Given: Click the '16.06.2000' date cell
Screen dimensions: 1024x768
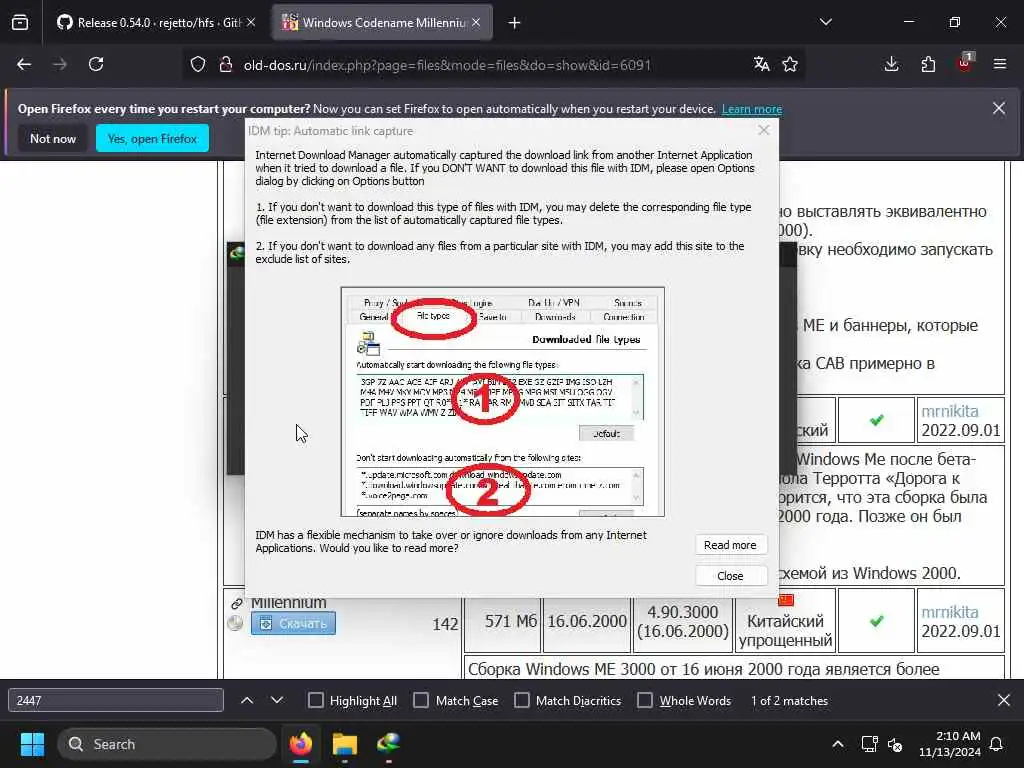Looking at the screenshot, I should (x=587, y=621).
